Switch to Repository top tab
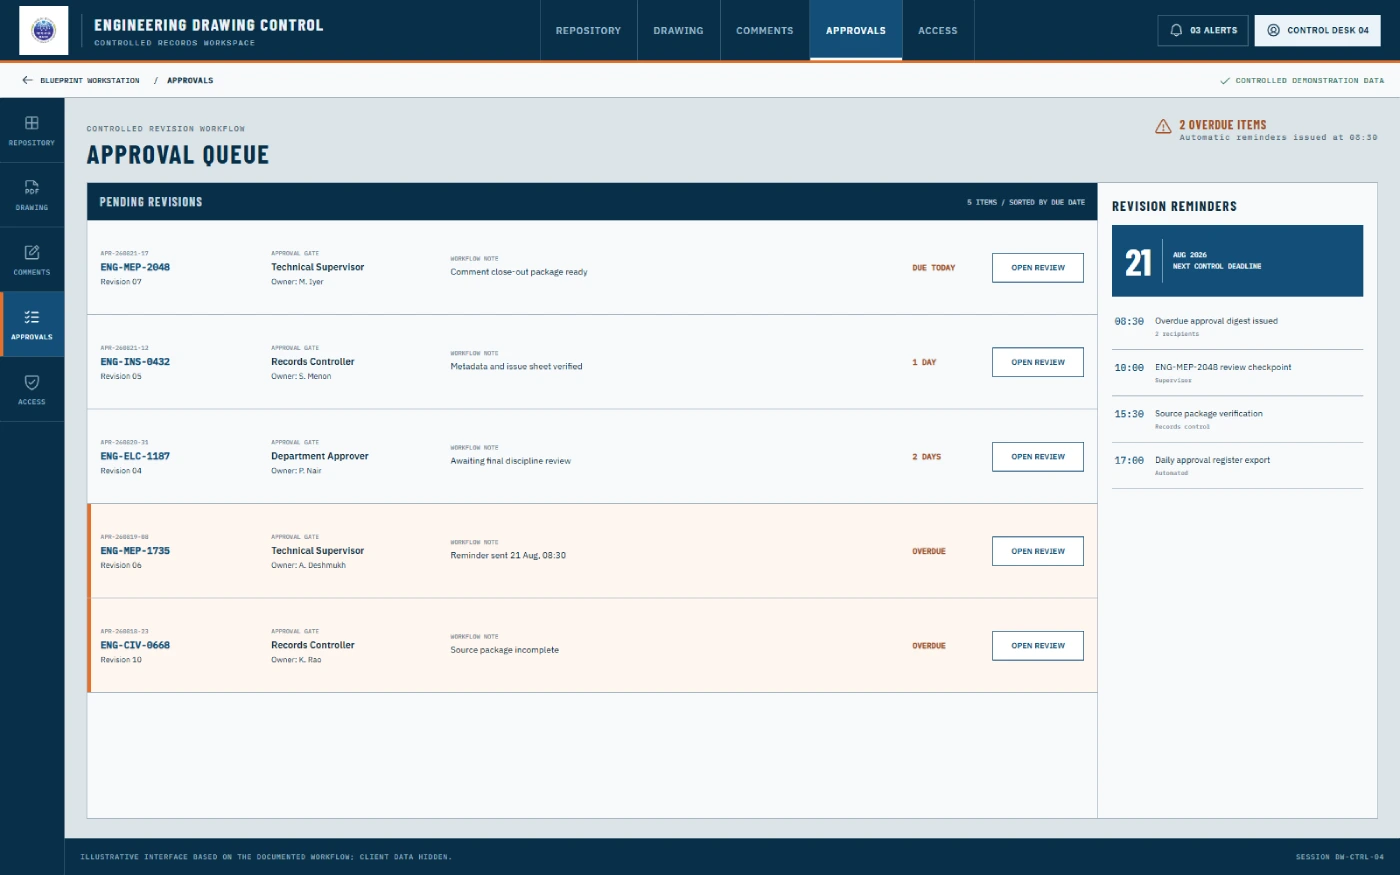 (x=588, y=31)
